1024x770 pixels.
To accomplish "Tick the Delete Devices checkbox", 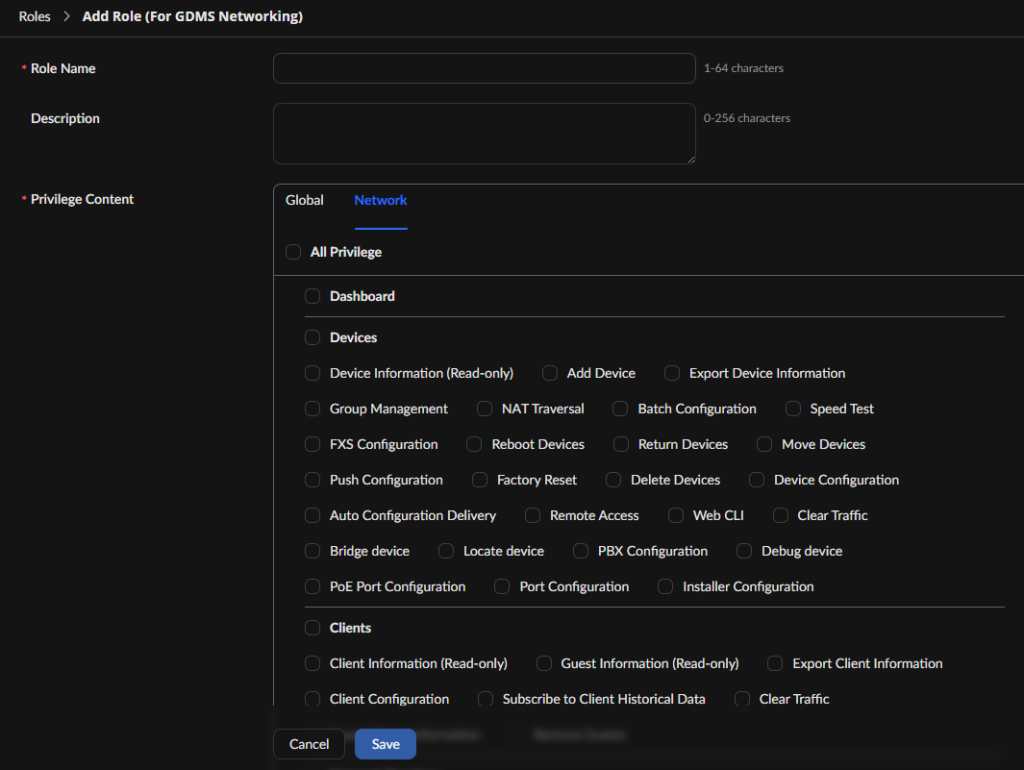I will (x=613, y=480).
